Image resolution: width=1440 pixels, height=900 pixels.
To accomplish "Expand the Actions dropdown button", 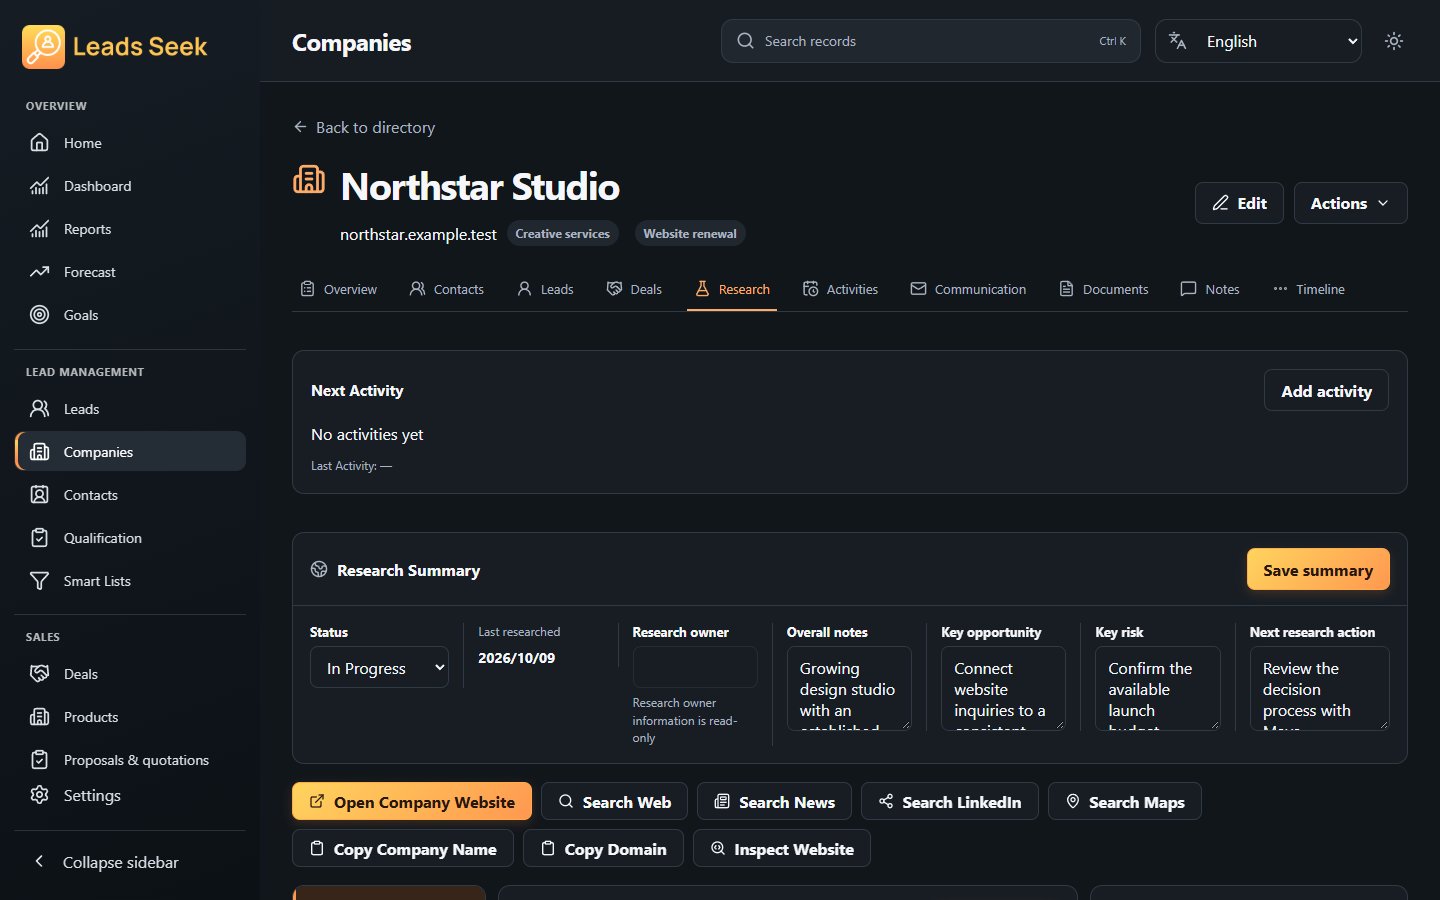I will 1350,203.
